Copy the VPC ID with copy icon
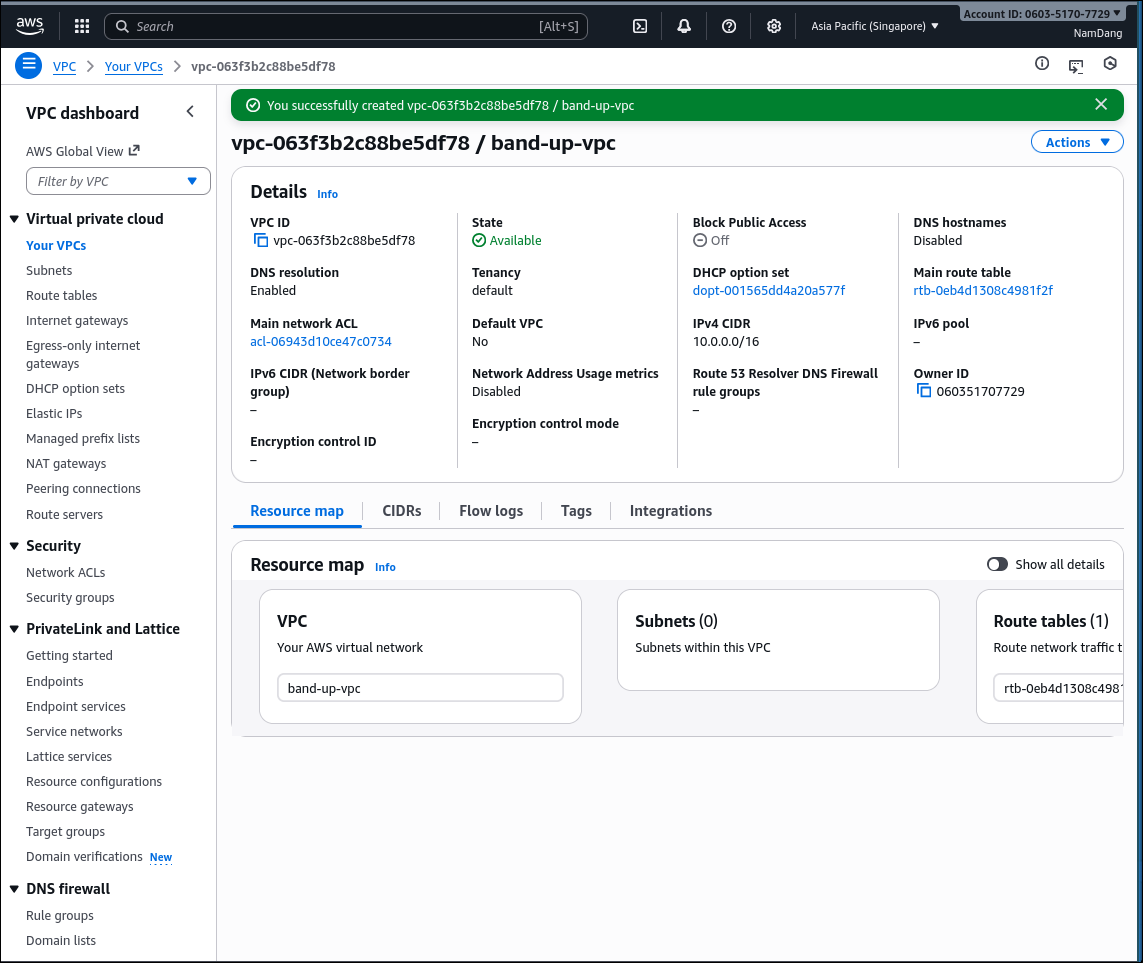1143x963 pixels. pyautogui.click(x=261, y=241)
